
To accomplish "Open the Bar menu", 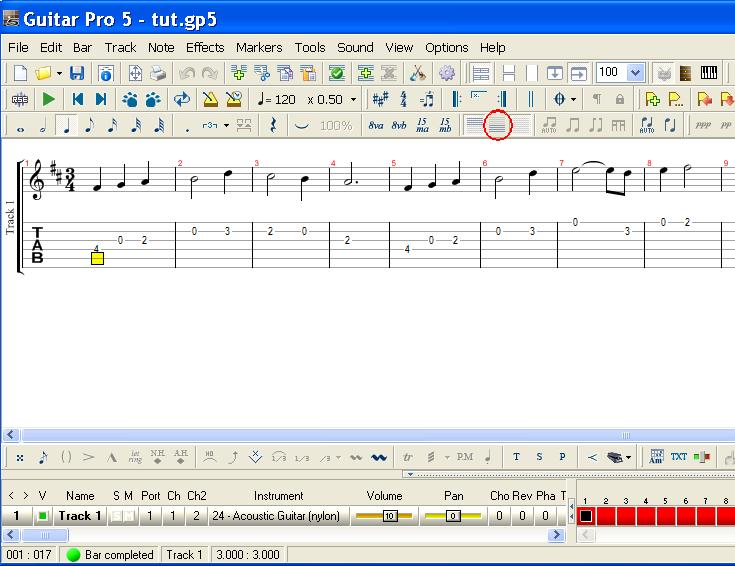I will click(82, 47).
